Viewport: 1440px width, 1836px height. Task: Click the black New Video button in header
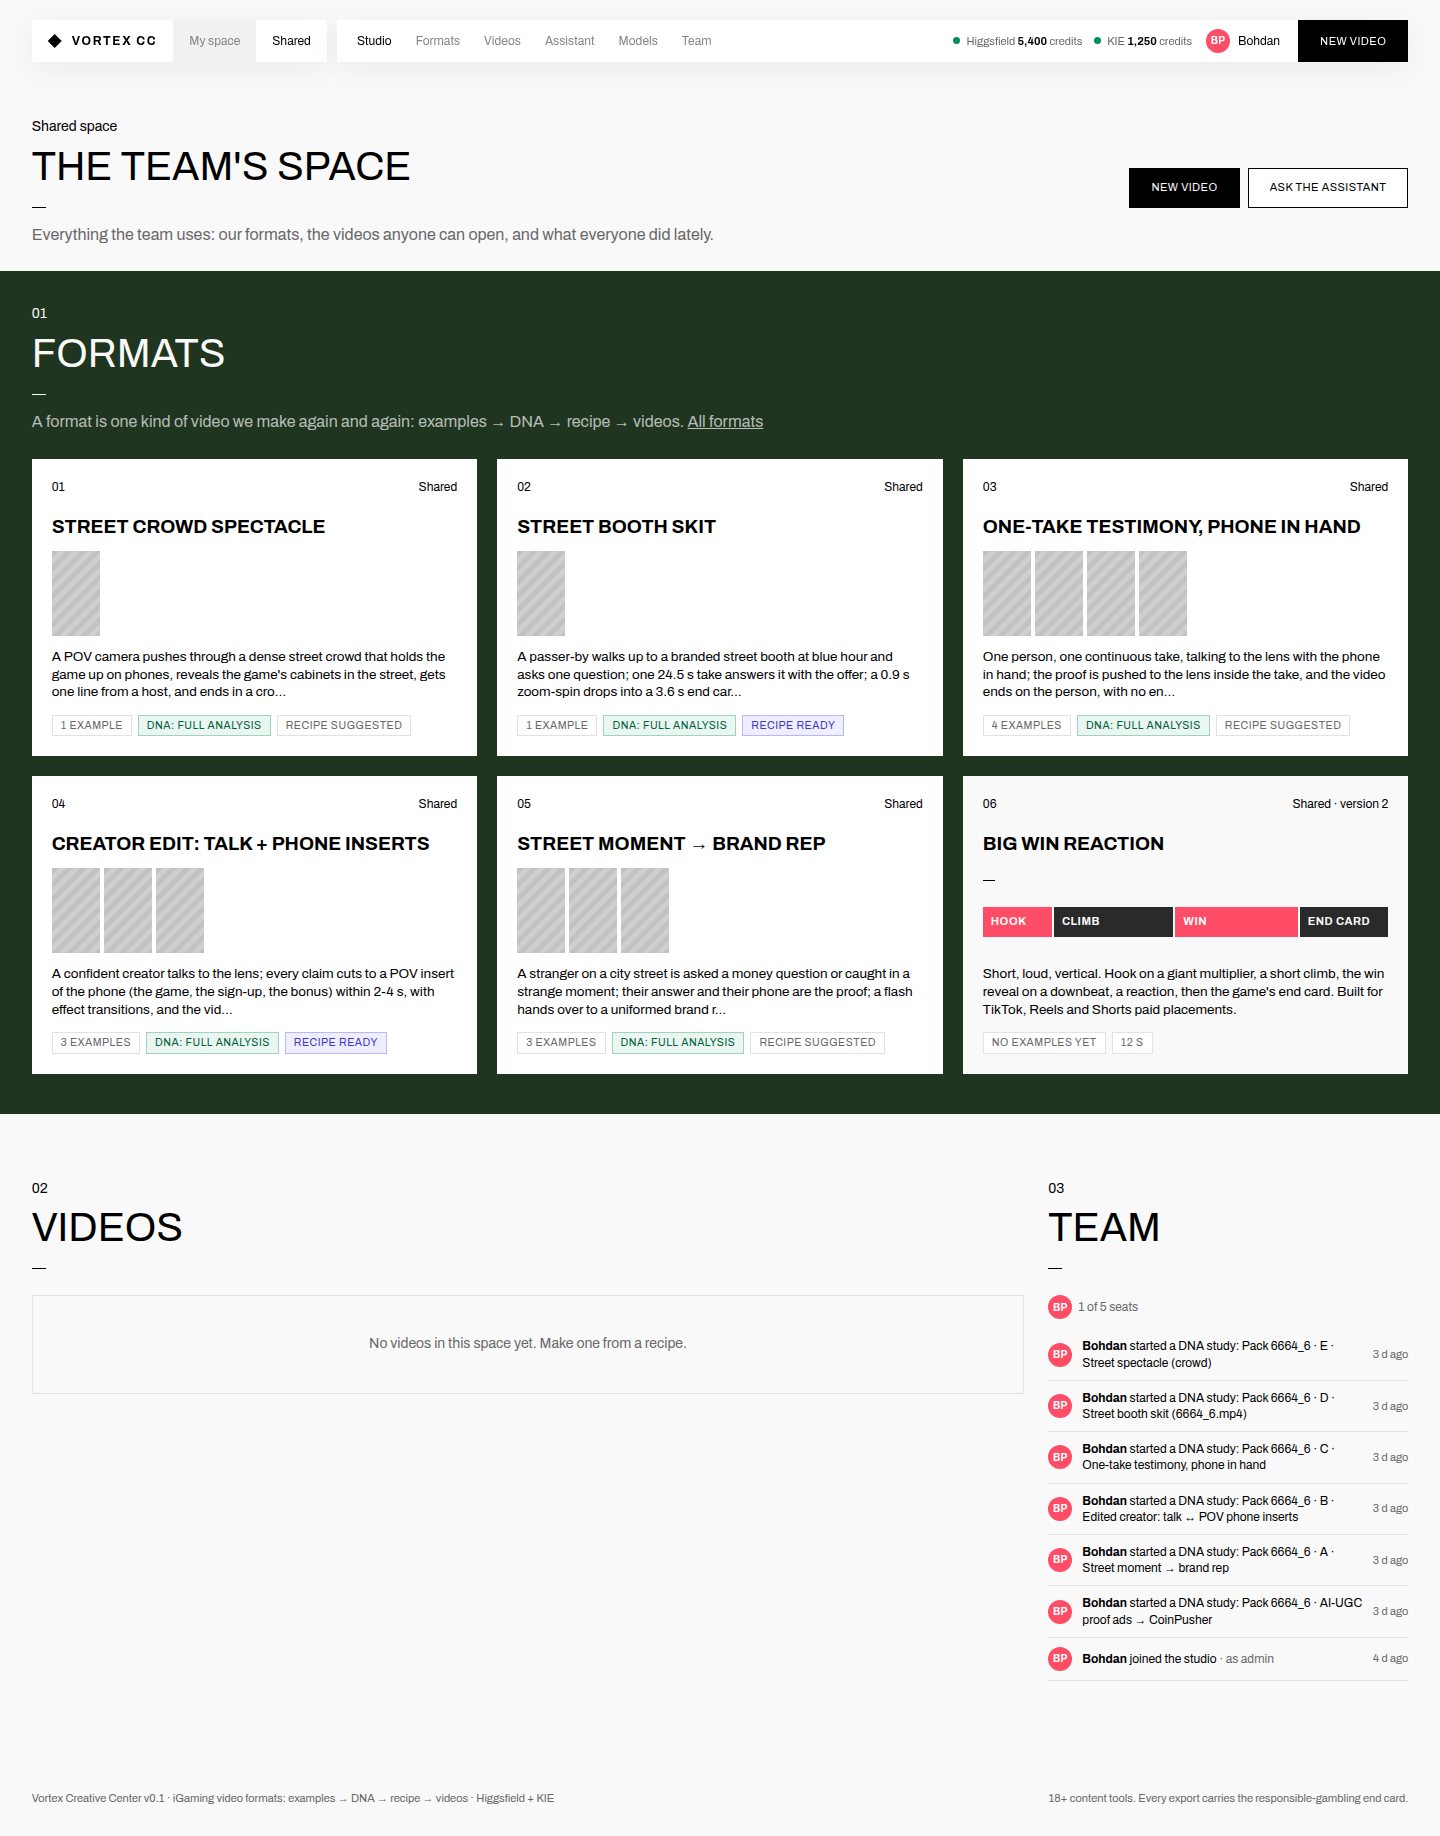click(1352, 41)
